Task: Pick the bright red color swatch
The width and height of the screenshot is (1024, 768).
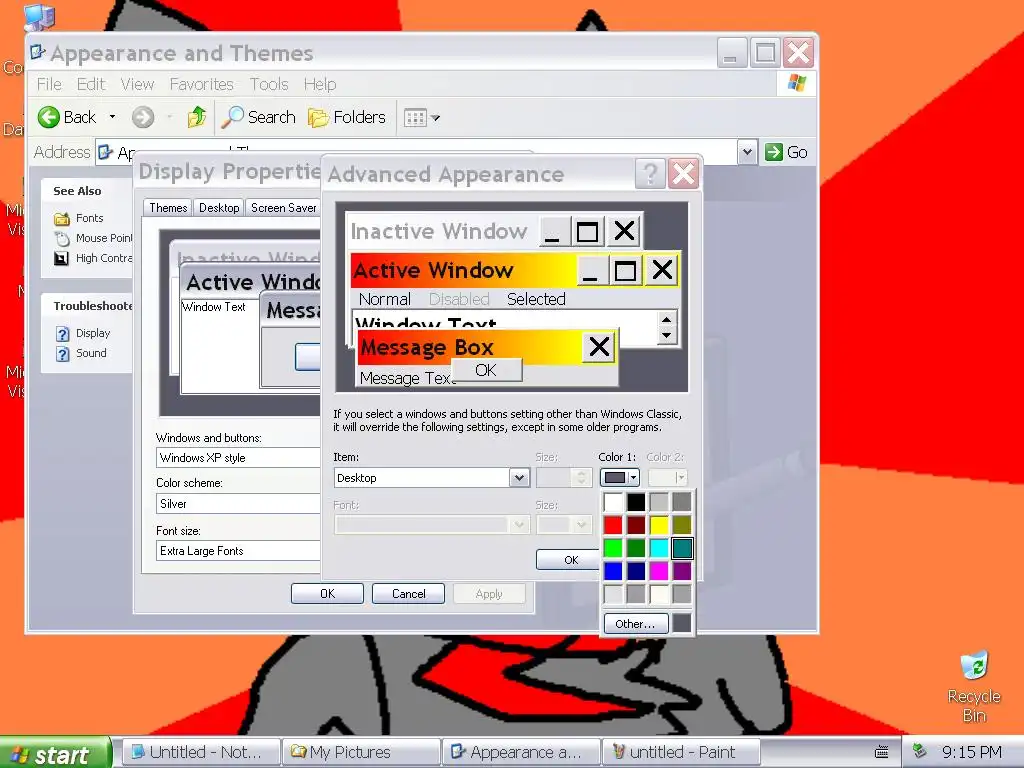Action: [x=613, y=525]
